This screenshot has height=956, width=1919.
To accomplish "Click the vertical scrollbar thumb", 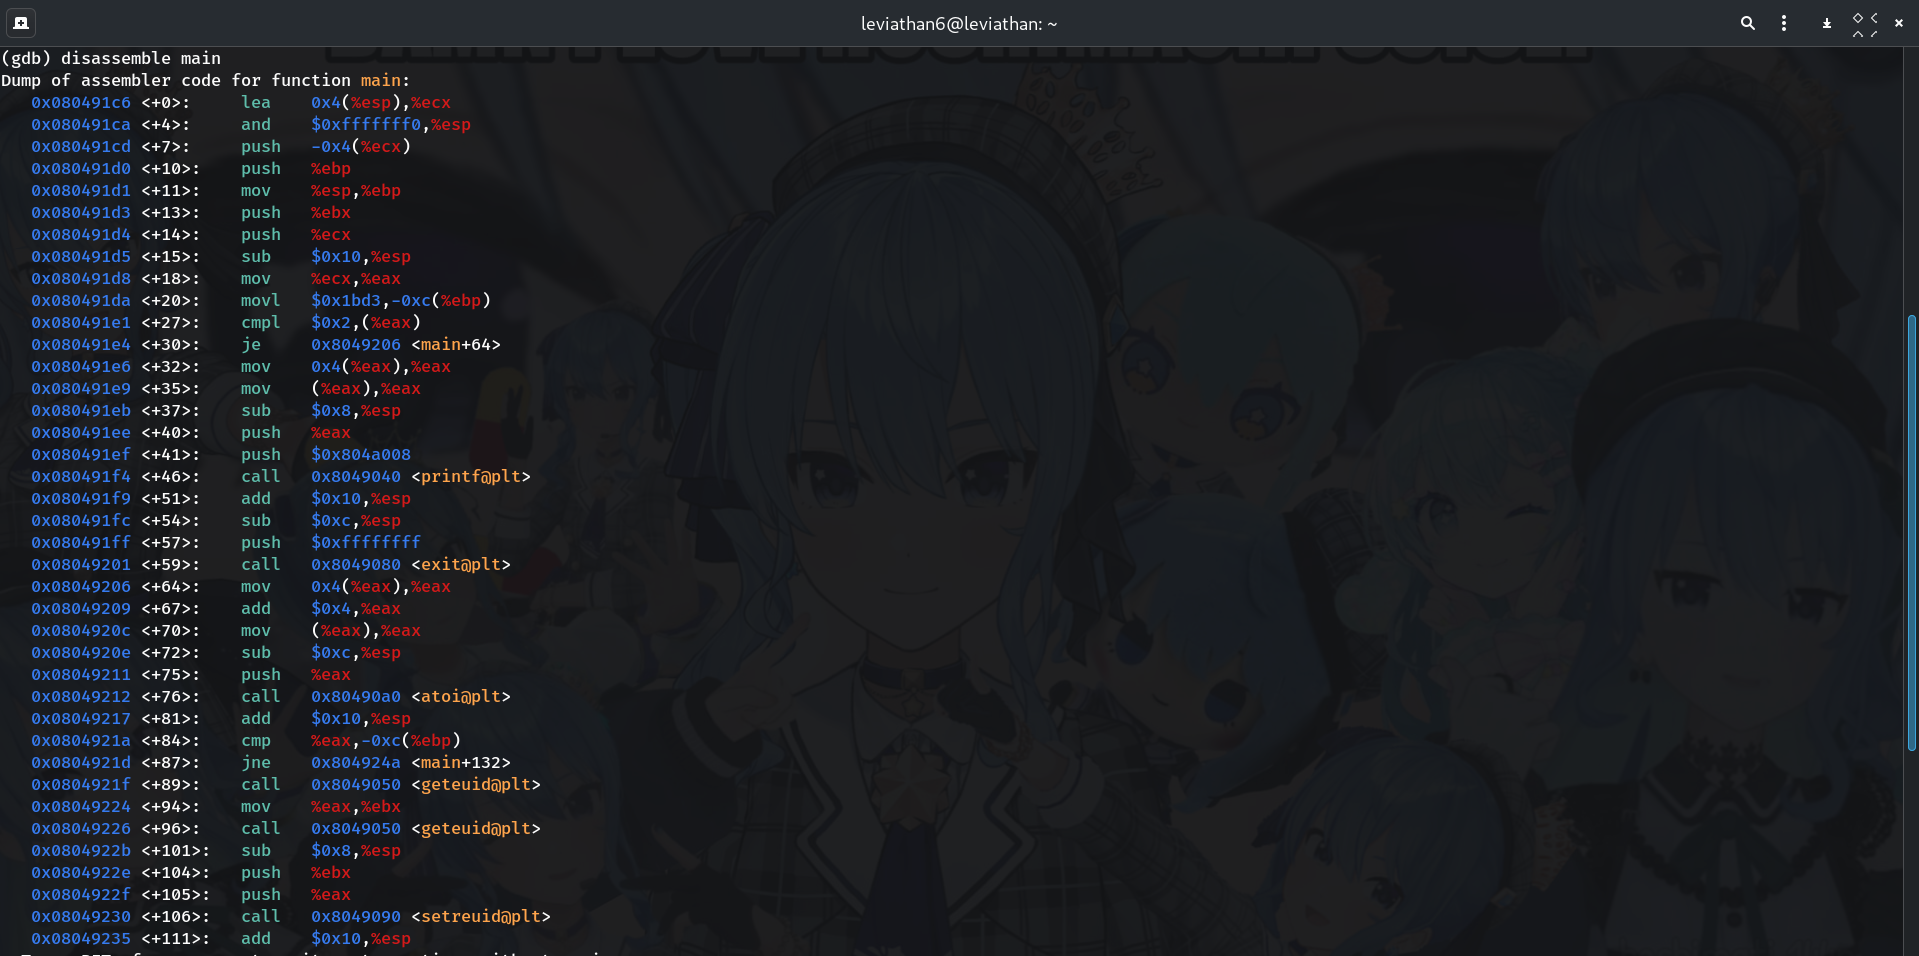I will pos(1911,532).
